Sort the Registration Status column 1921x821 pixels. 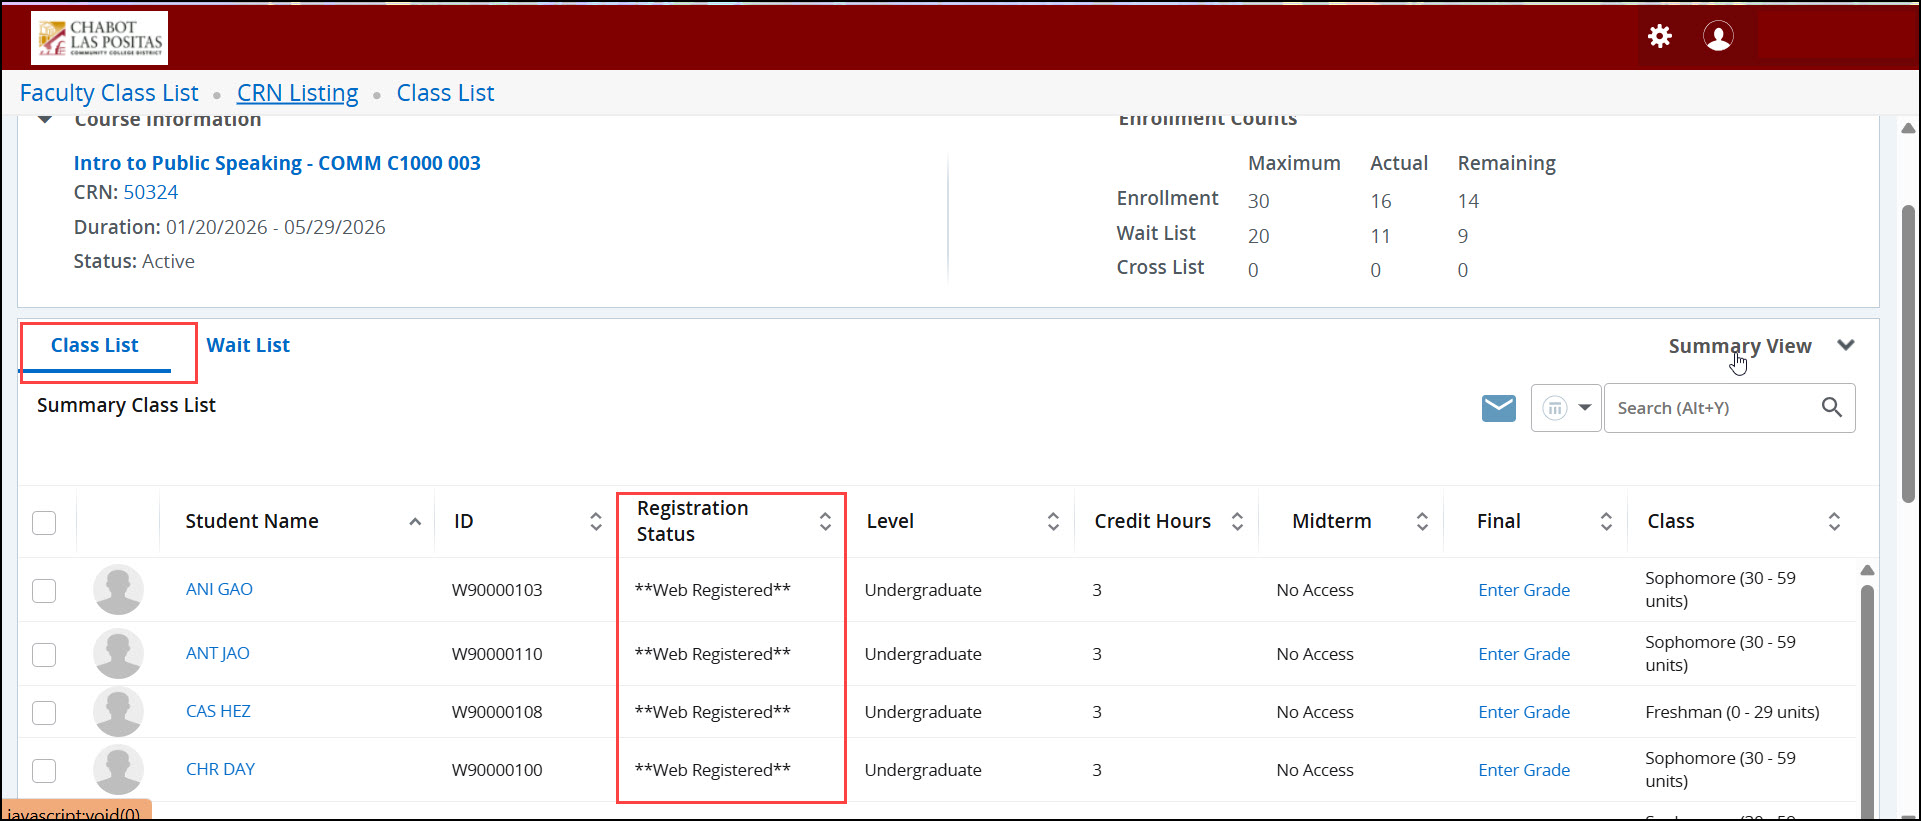pos(825,521)
